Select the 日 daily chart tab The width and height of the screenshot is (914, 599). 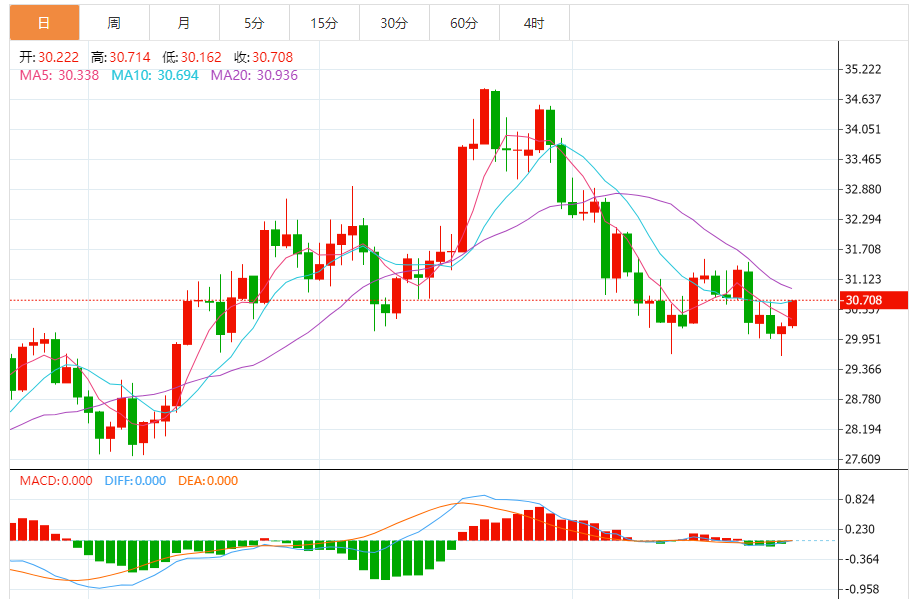tap(44, 23)
